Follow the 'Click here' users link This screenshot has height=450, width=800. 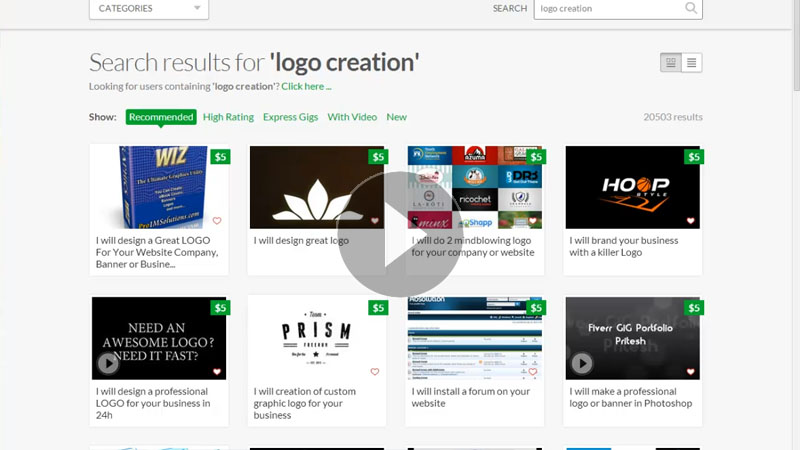point(306,87)
